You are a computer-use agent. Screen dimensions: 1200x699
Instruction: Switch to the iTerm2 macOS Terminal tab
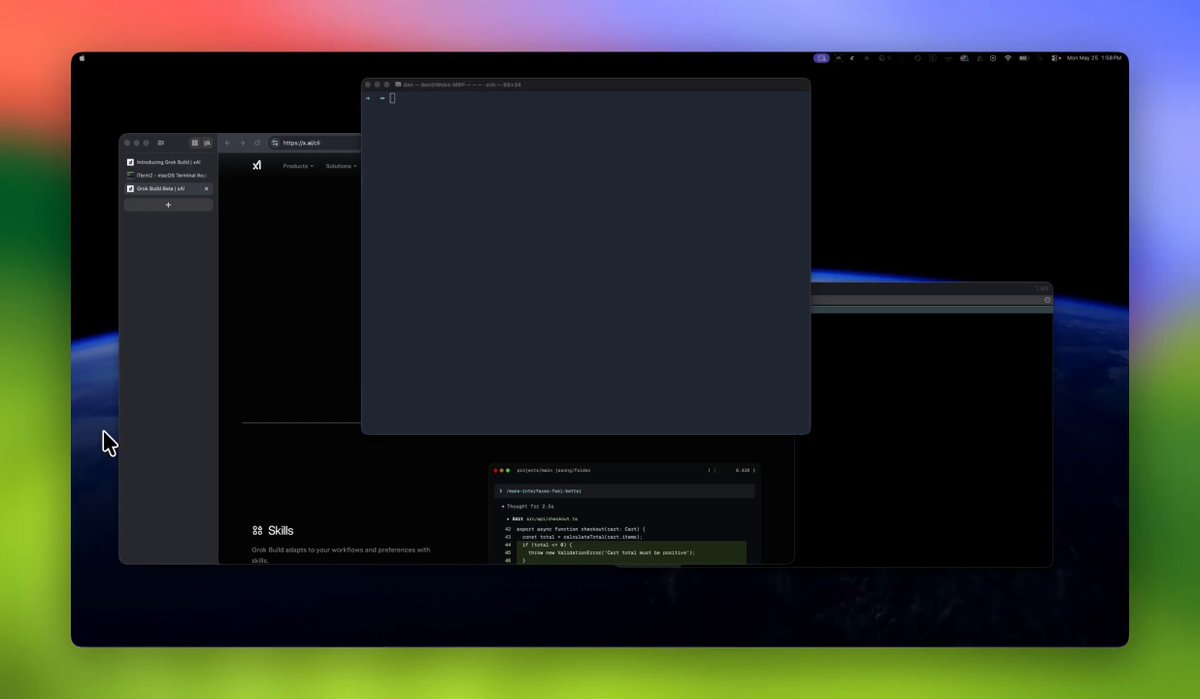point(167,175)
